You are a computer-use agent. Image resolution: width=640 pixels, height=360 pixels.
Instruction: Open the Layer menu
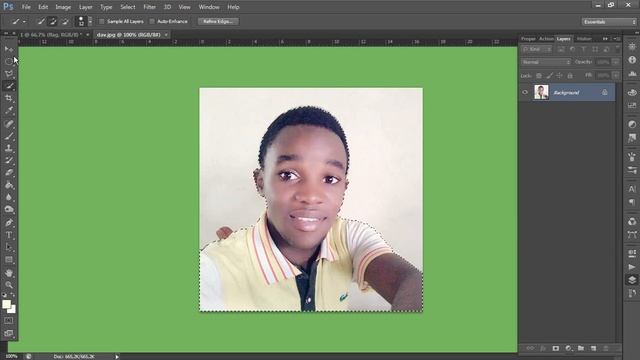(x=85, y=7)
